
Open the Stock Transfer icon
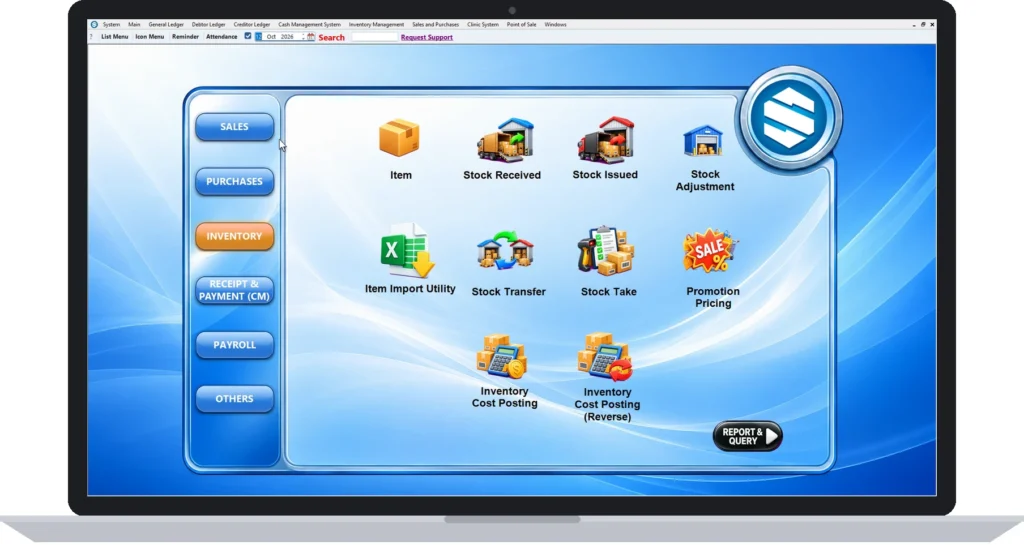click(505, 250)
